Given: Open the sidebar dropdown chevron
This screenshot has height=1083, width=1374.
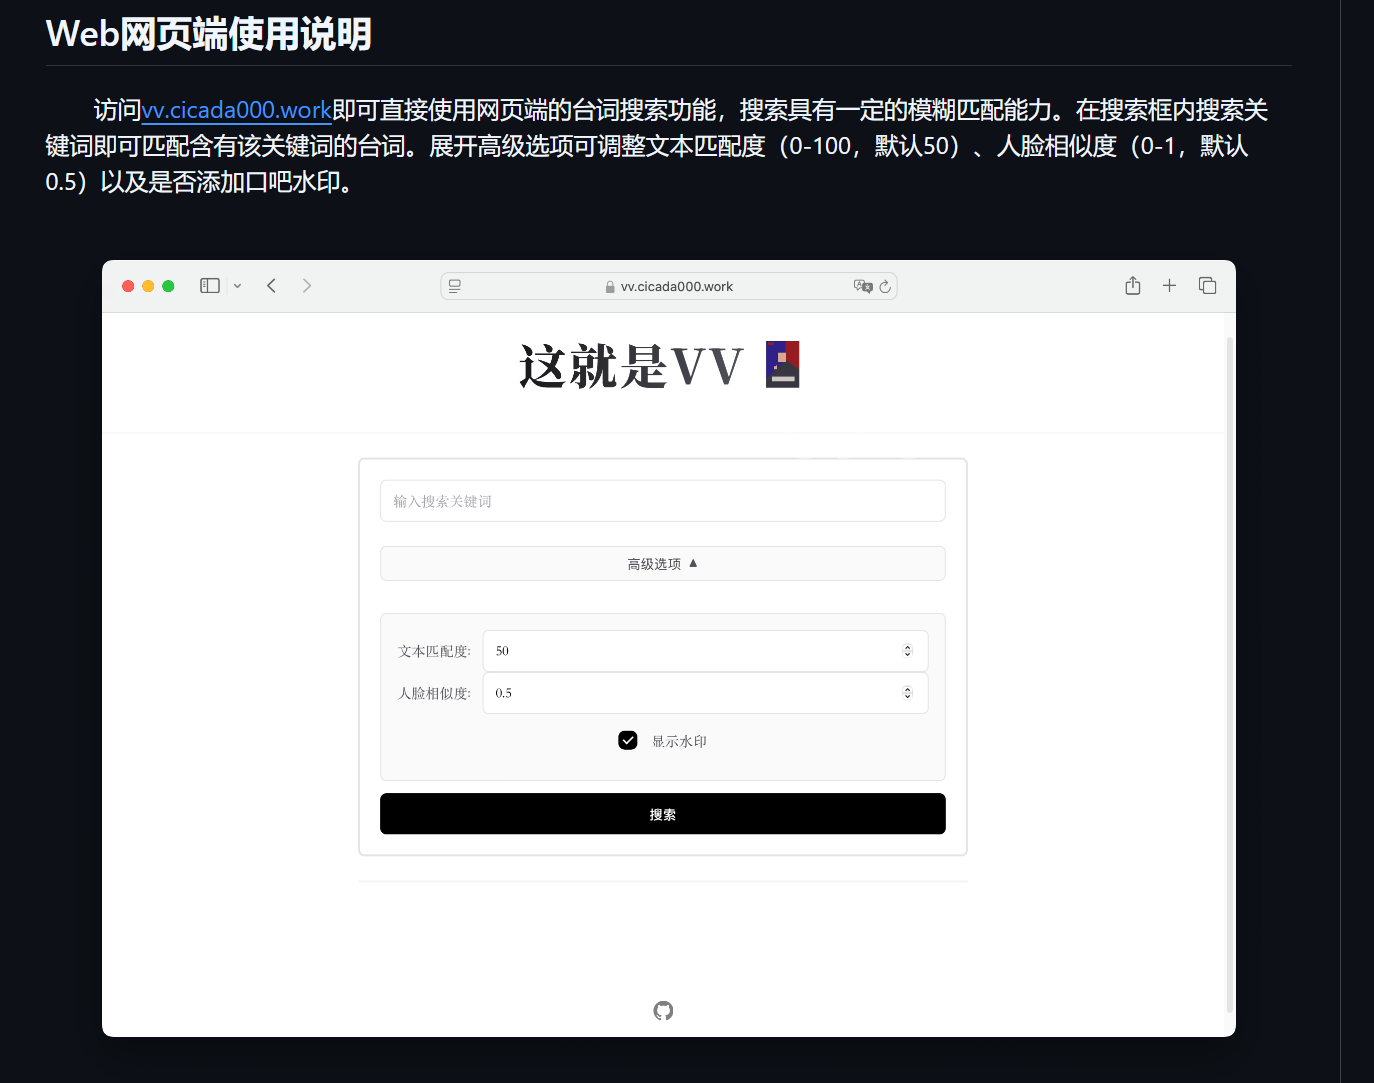Looking at the screenshot, I should pyautogui.click(x=237, y=286).
